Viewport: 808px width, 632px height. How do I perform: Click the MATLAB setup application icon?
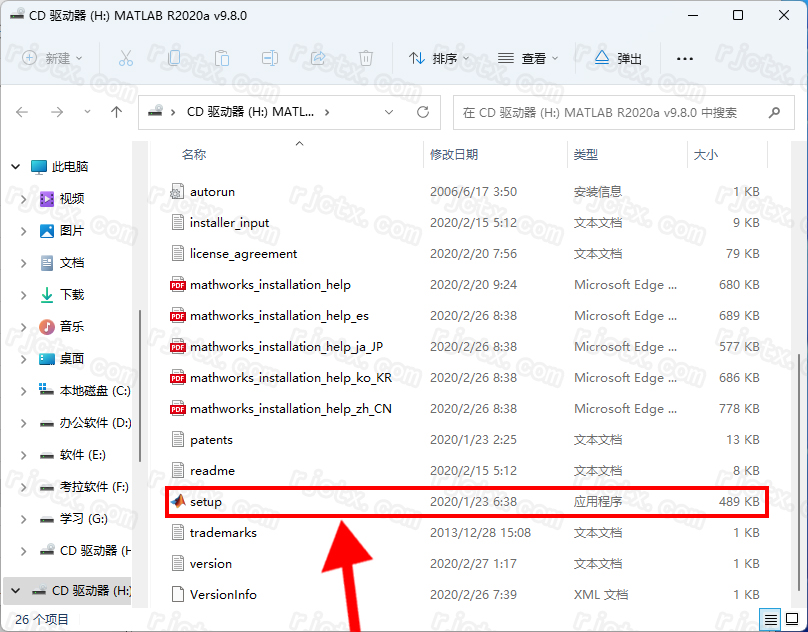click(x=177, y=501)
